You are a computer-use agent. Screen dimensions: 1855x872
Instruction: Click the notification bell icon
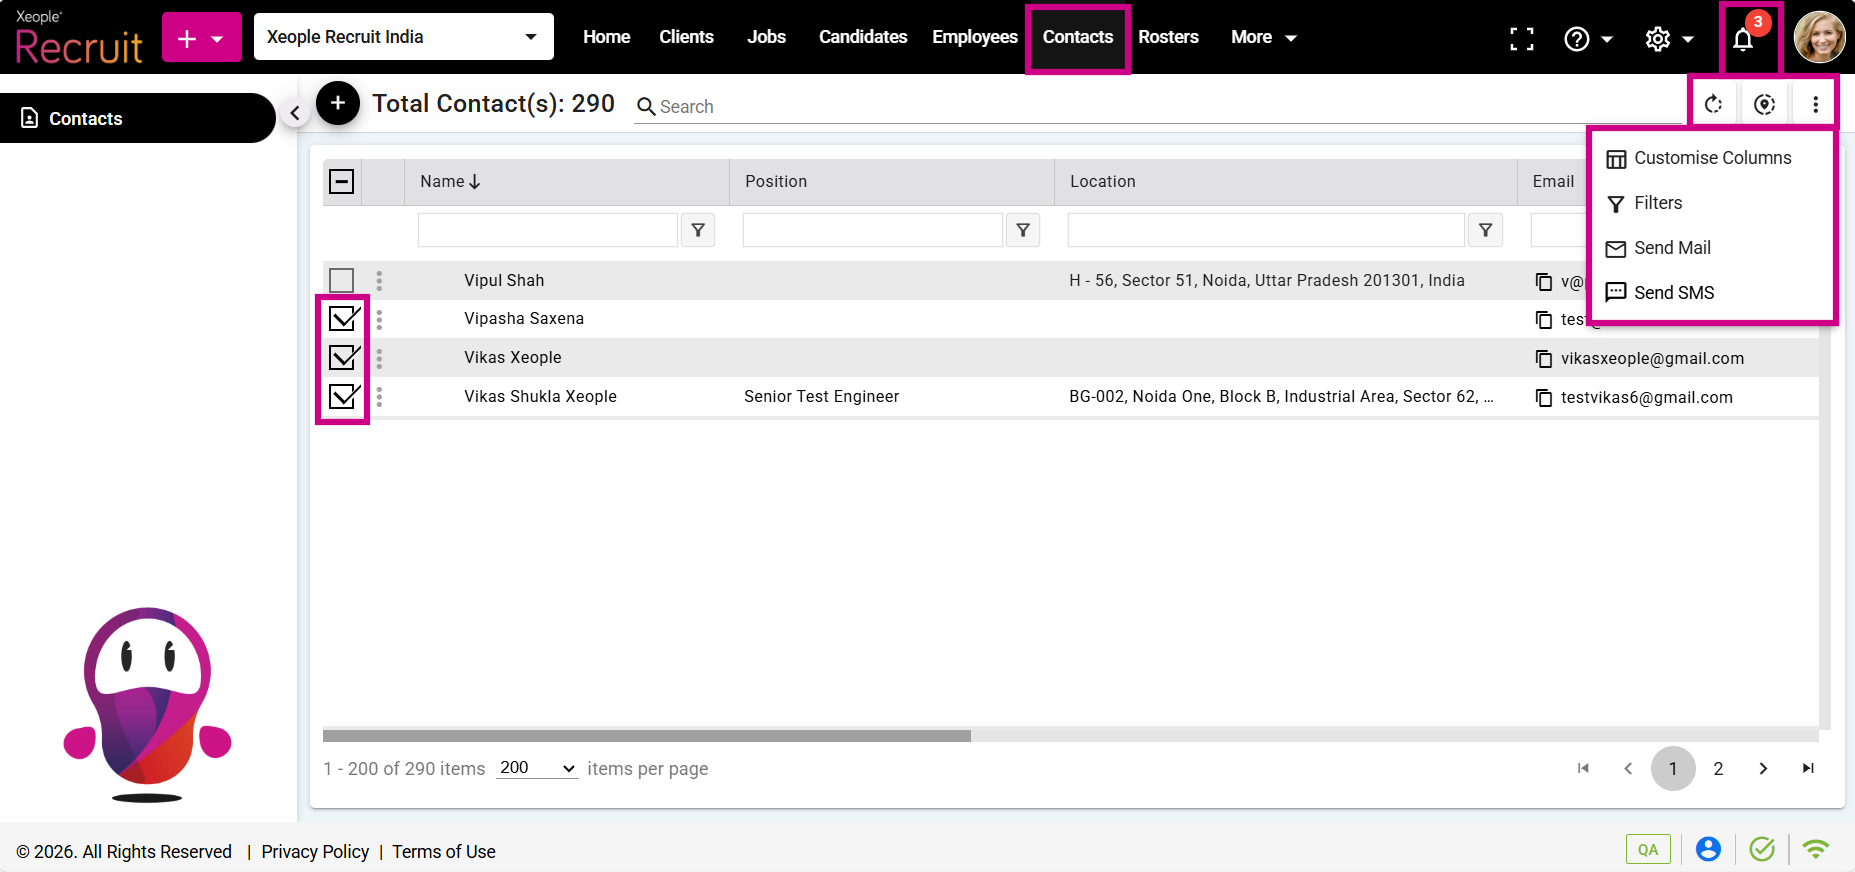[x=1743, y=39]
